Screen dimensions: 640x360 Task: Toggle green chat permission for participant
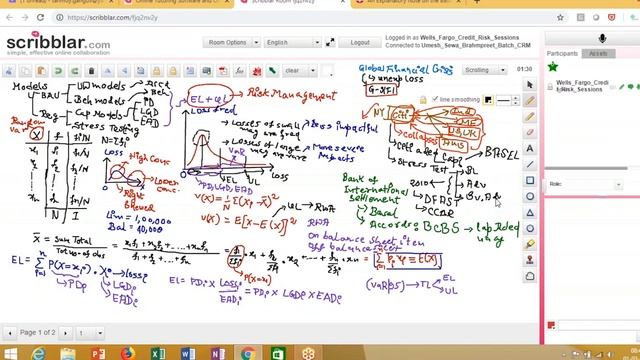(x=631, y=87)
